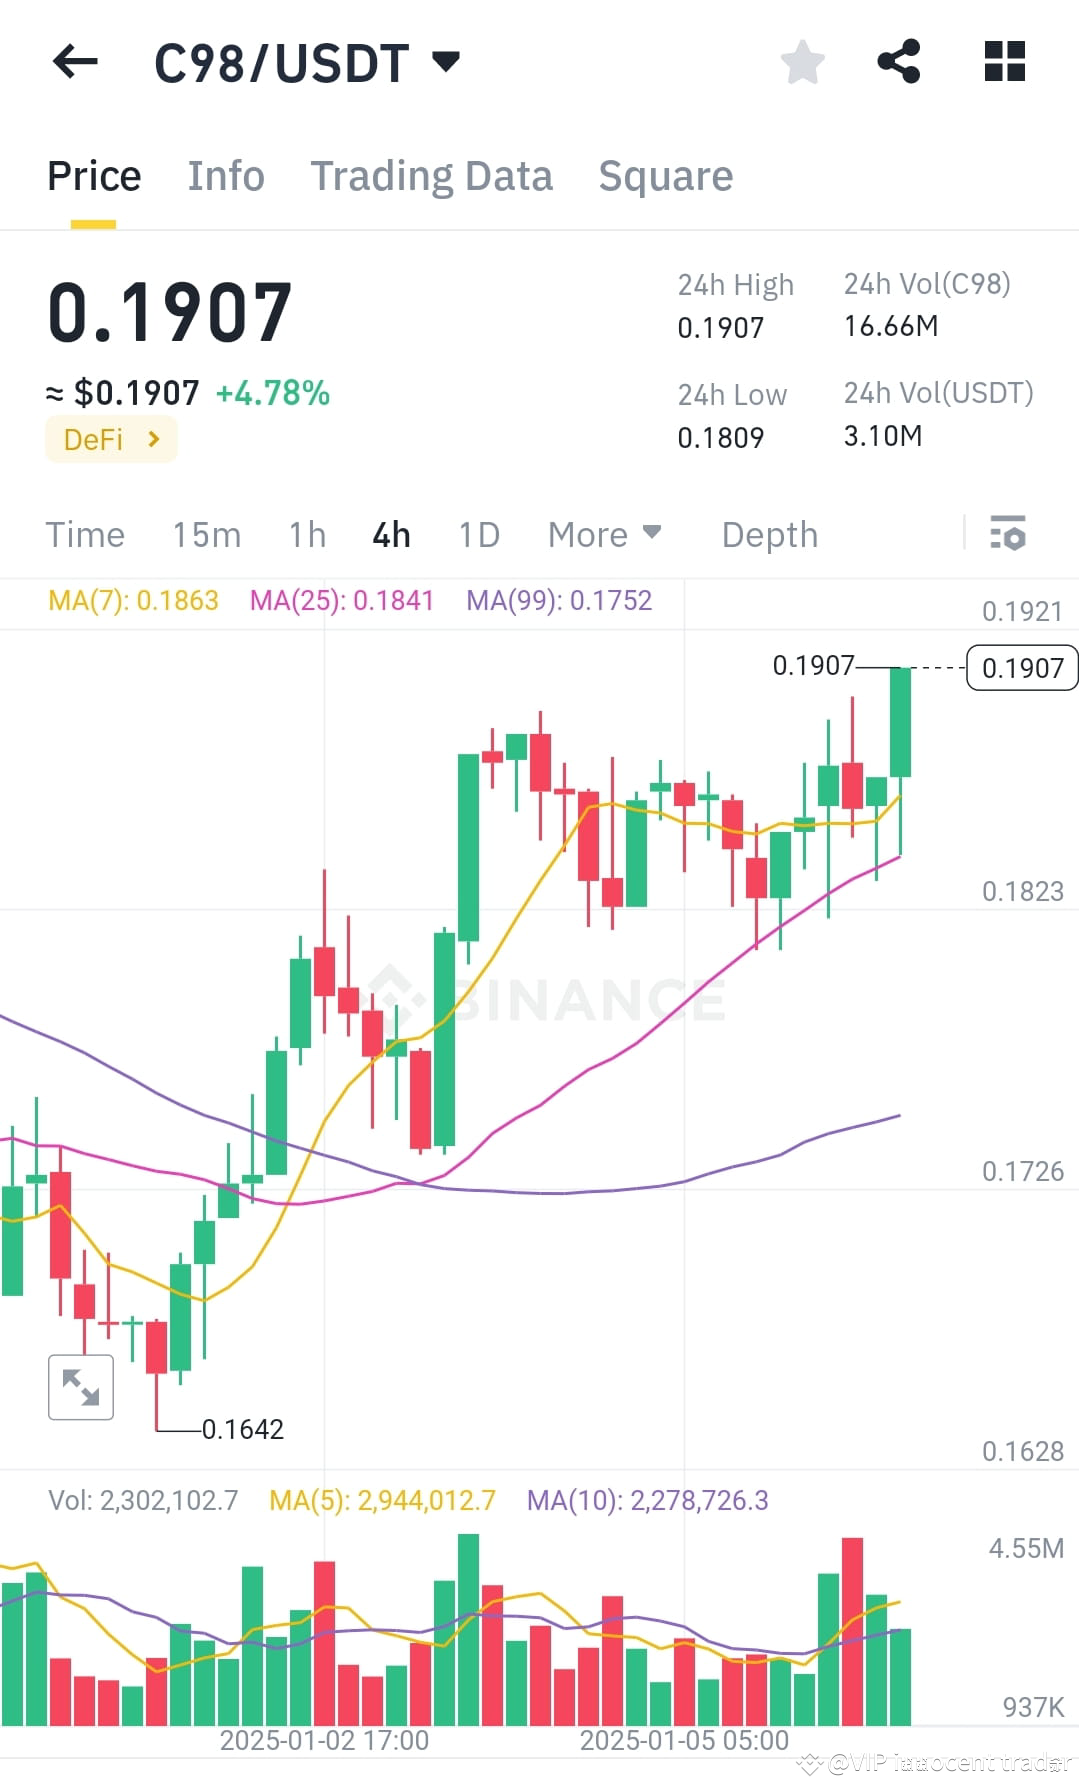Click the back arrow to exit chart
This screenshot has width=1079, height=1785.
[x=75, y=62]
